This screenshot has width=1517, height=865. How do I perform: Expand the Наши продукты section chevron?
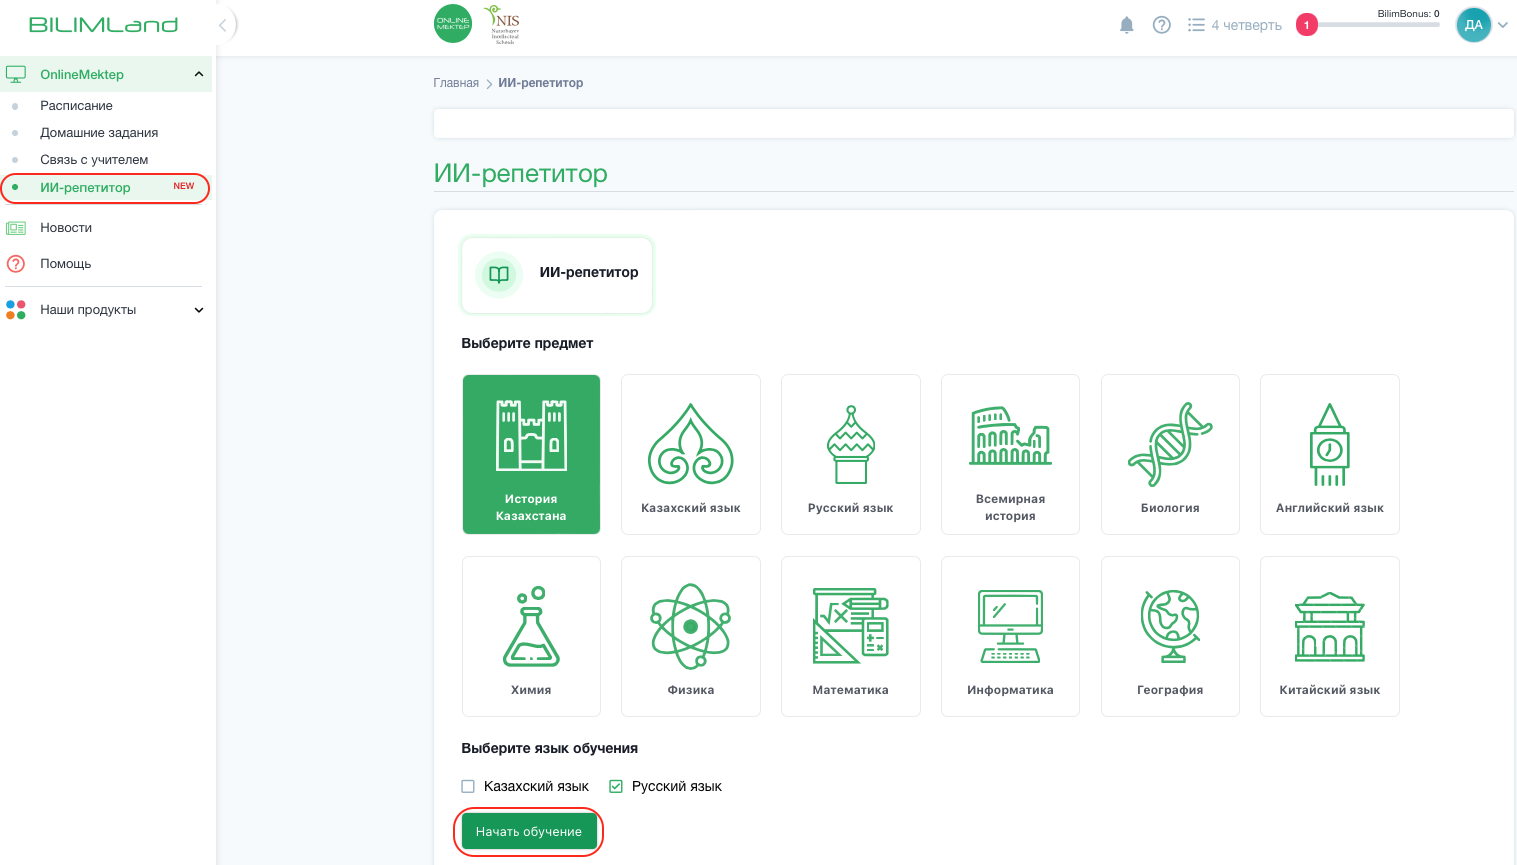coord(199,310)
